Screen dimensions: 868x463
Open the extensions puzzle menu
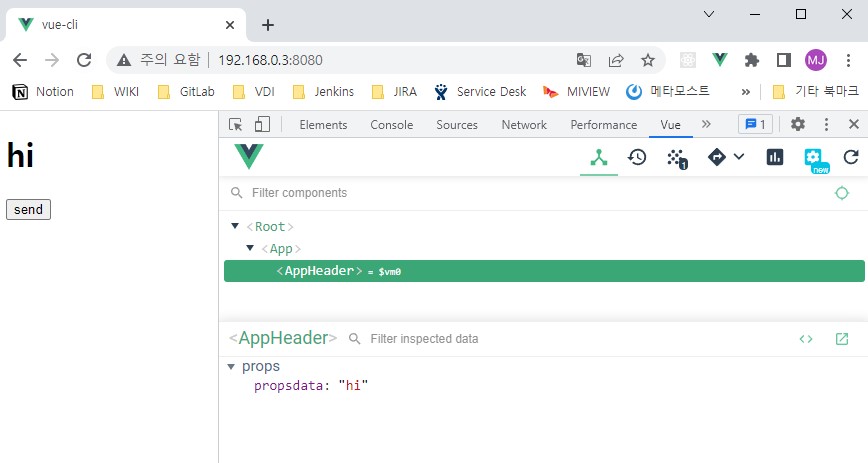[751, 60]
